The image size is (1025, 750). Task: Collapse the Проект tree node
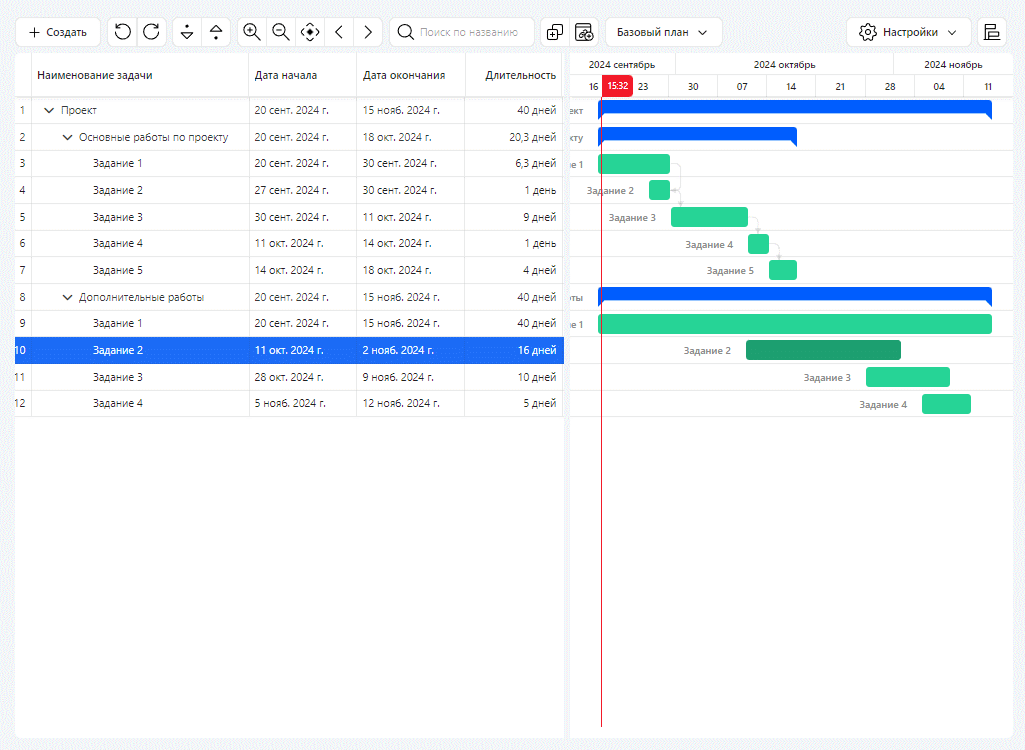[48, 111]
